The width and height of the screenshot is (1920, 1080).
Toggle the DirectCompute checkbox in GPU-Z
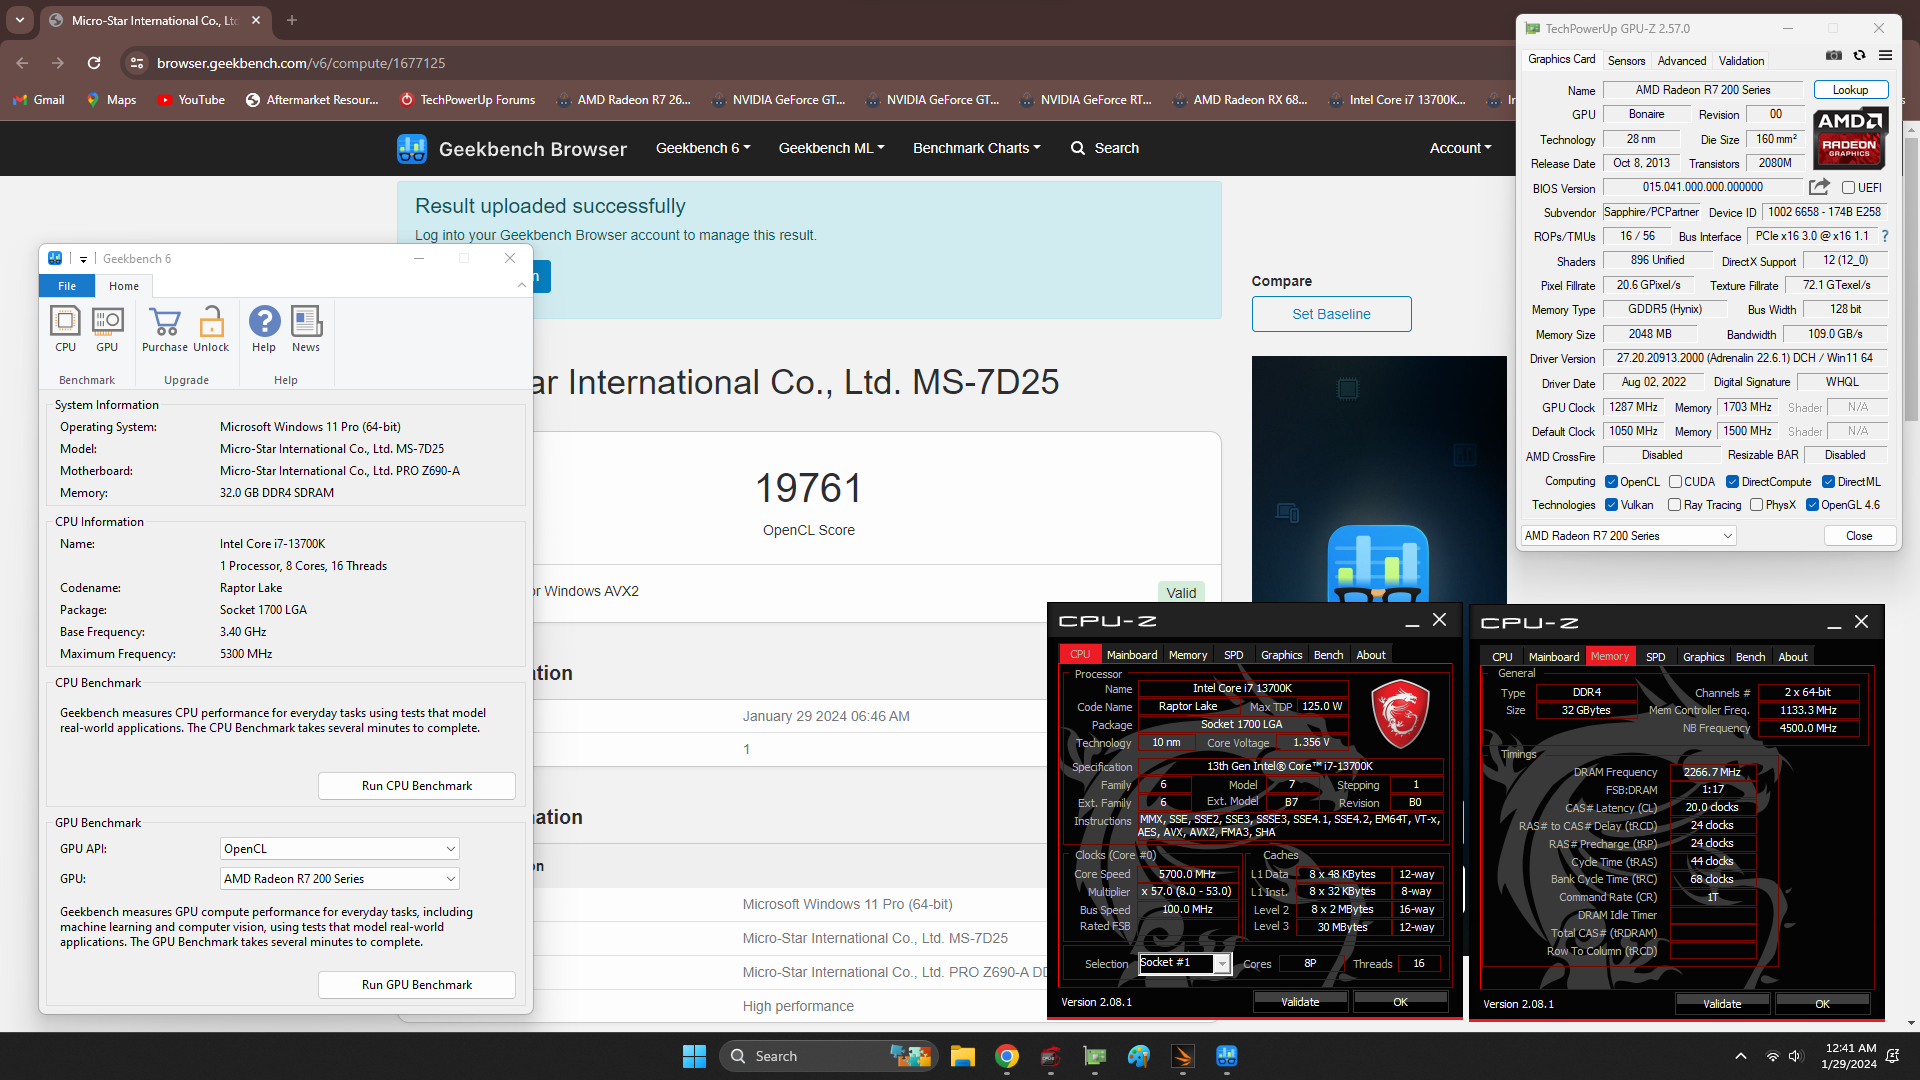point(1732,482)
